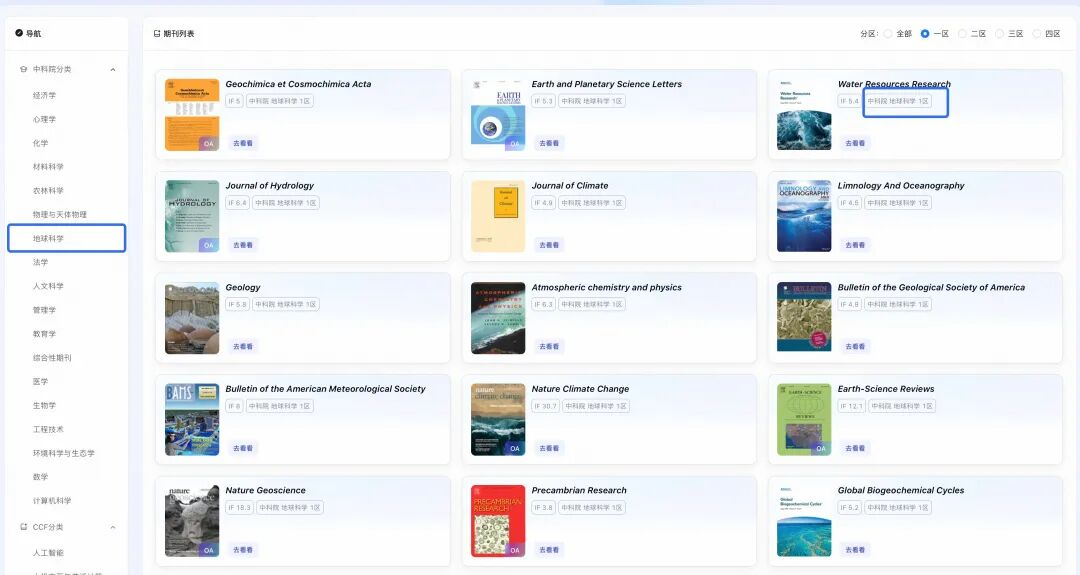1080x575 pixels.
Task: Open 物理与天体物理 category in sidebar
Action: (60, 214)
